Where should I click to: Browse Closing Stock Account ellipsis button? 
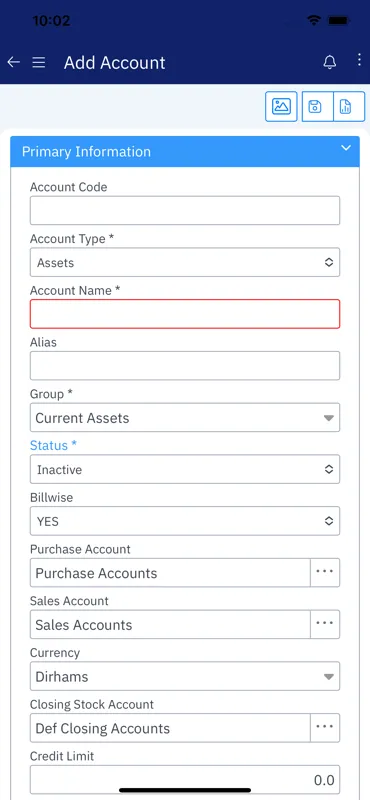click(x=325, y=728)
